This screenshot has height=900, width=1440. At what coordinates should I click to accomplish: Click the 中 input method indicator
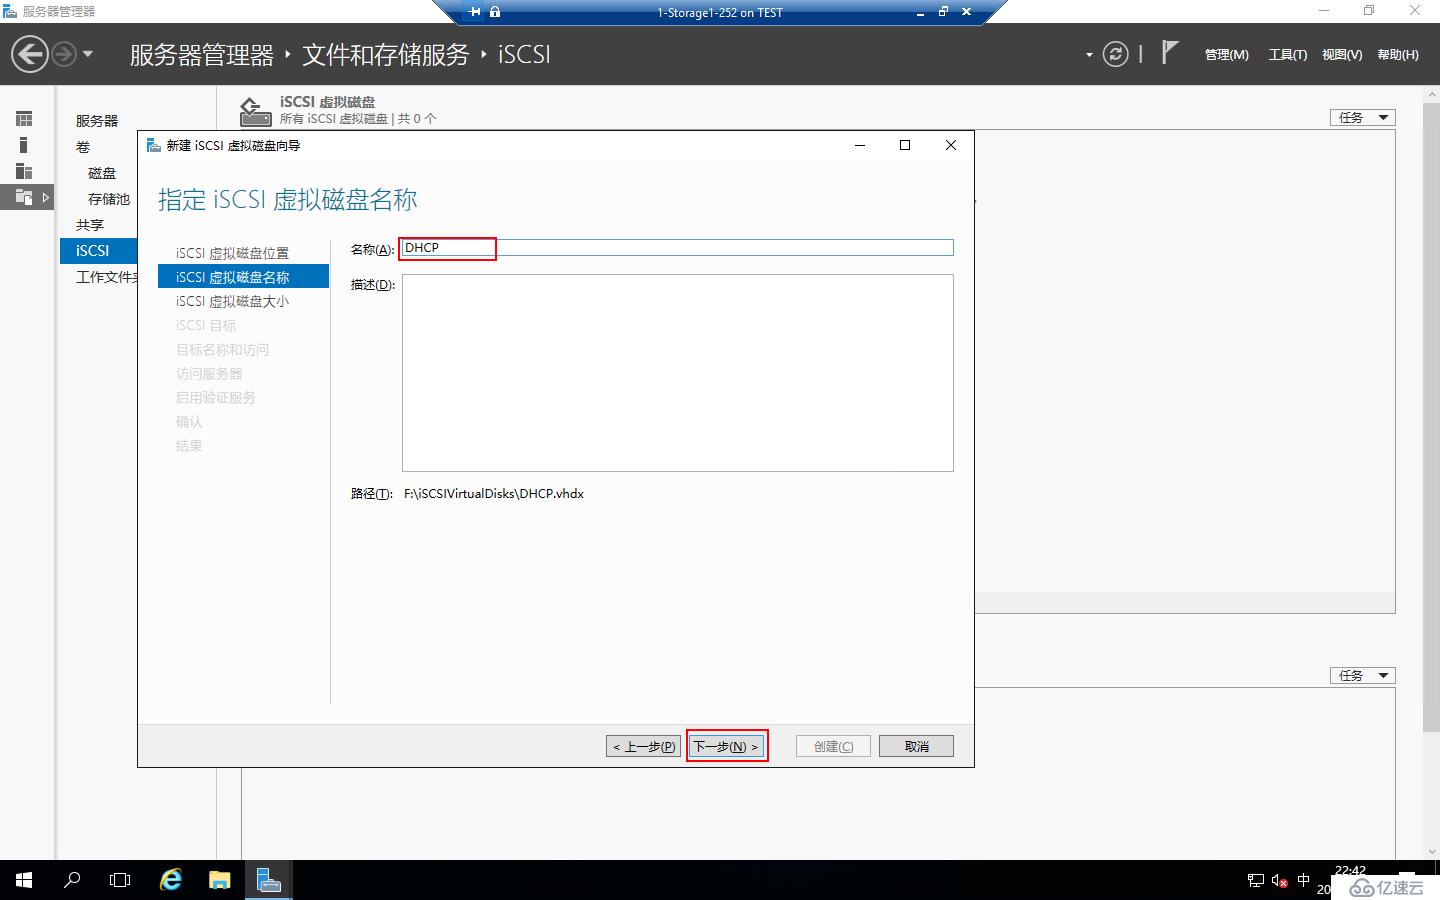tap(1303, 880)
